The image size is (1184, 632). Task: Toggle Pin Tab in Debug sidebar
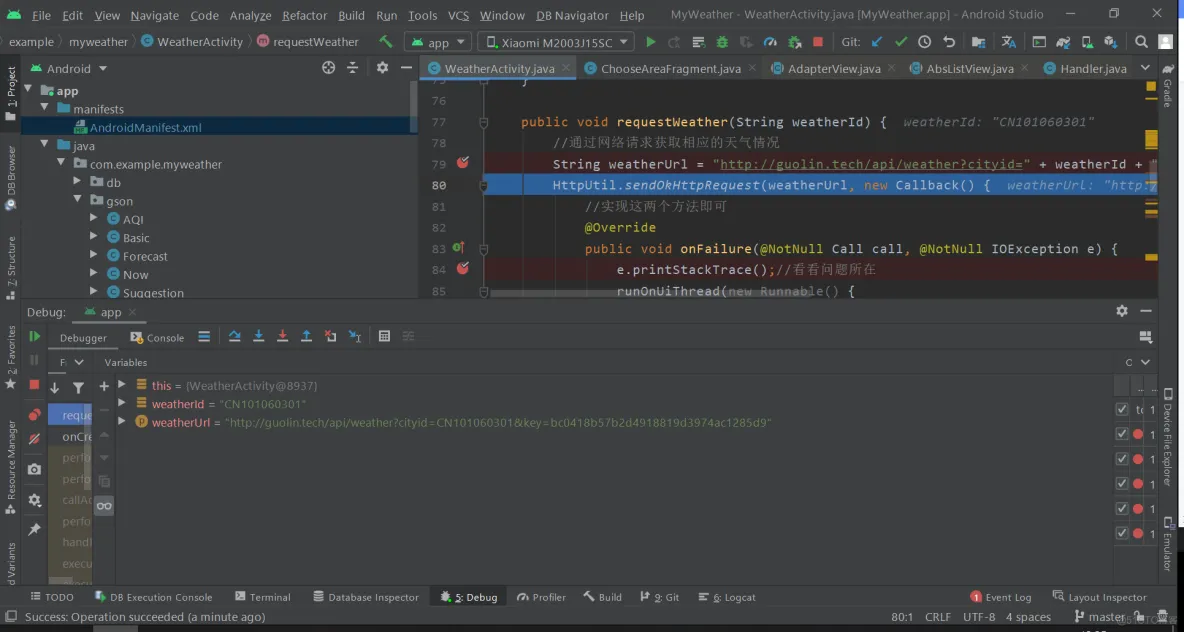(x=34, y=529)
